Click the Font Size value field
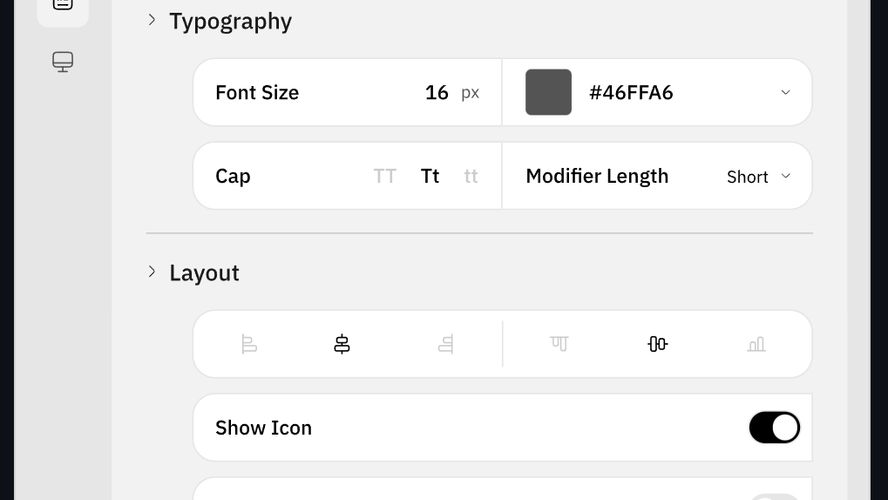The width and height of the screenshot is (888, 500). (x=436, y=92)
